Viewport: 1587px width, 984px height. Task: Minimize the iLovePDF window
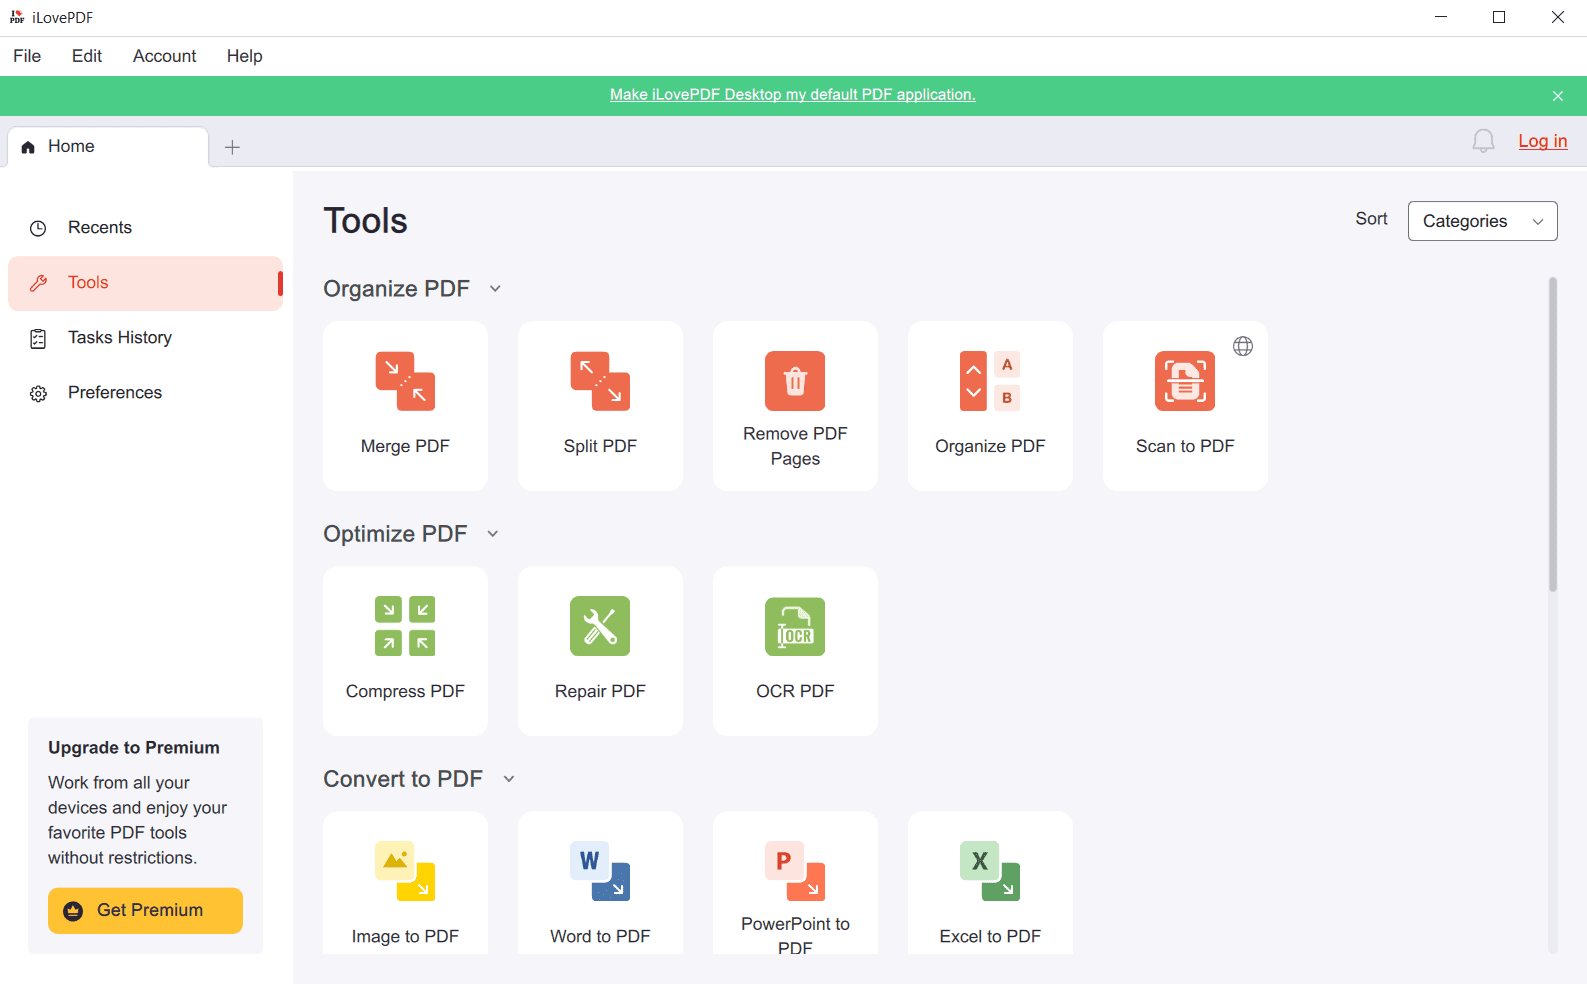[1441, 17]
